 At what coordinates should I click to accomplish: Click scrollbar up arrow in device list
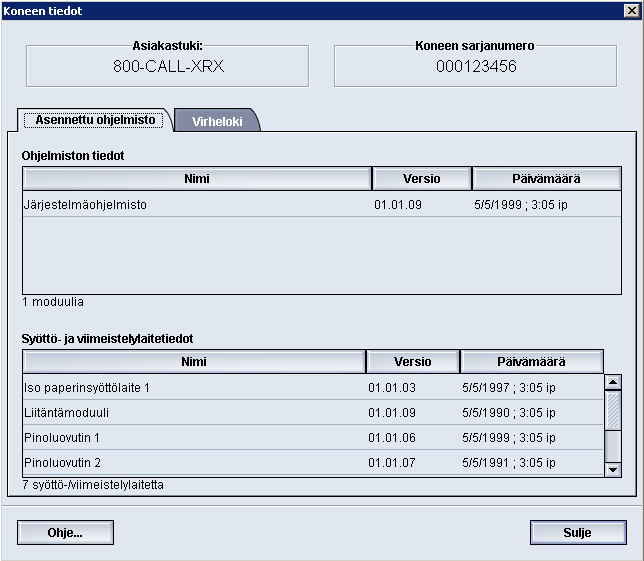tap(613, 382)
